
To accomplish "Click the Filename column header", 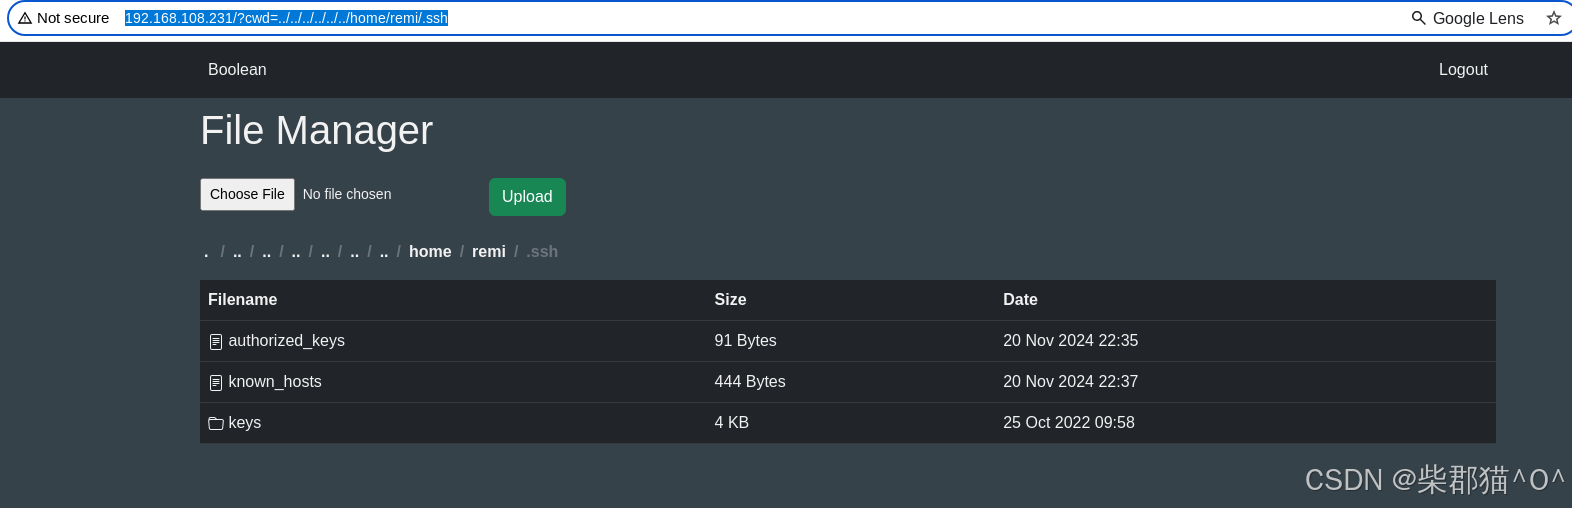I will [x=242, y=300].
